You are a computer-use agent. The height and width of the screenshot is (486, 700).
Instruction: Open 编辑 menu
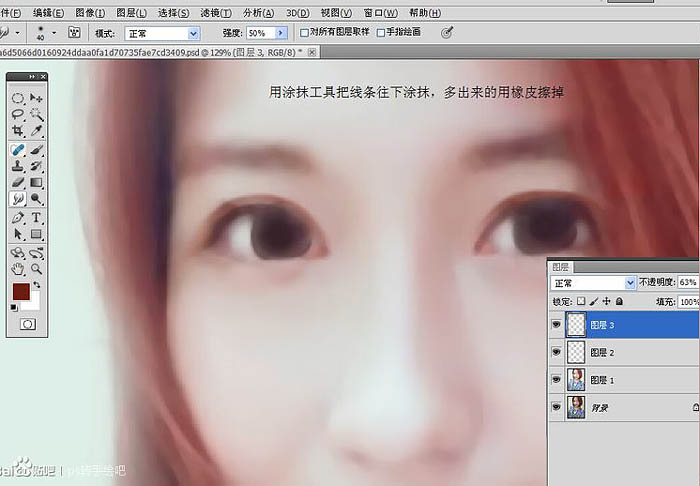tap(48, 13)
